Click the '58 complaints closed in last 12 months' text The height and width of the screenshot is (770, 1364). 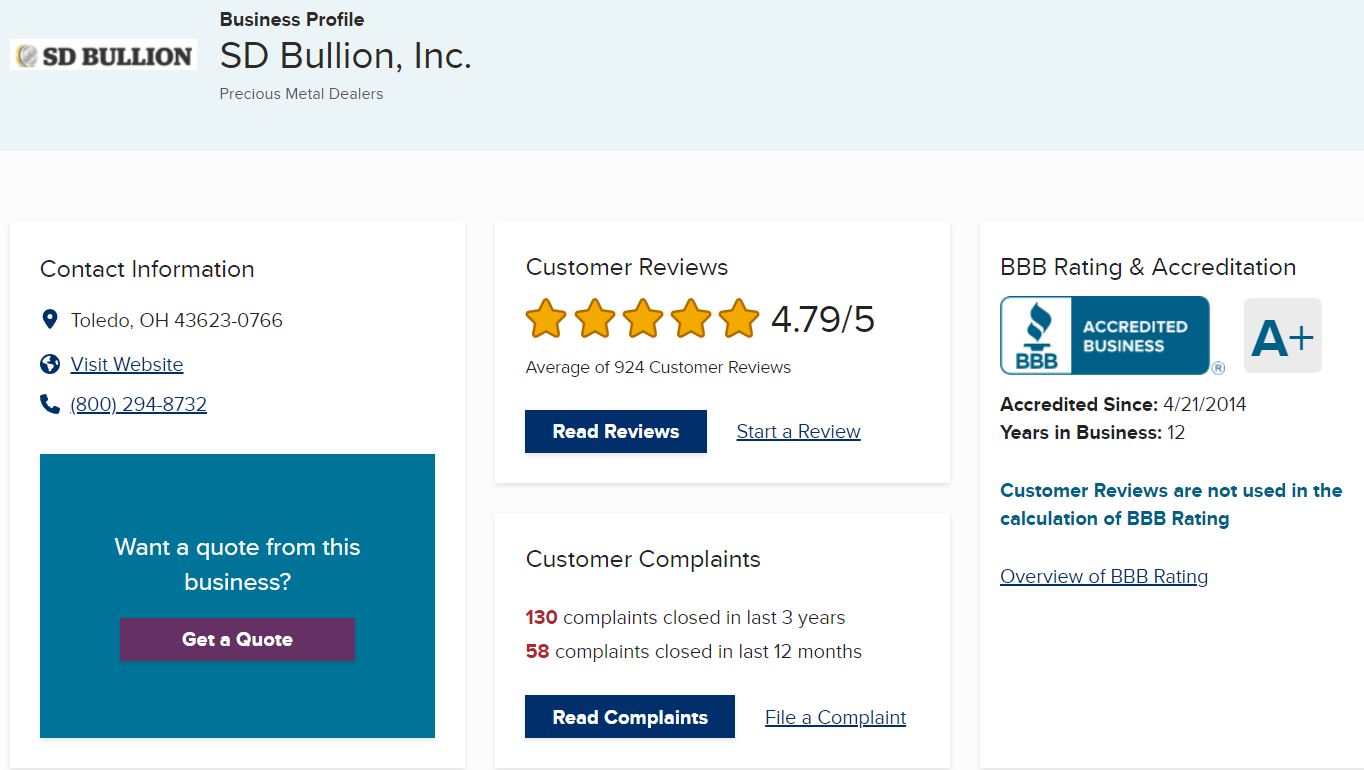(x=693, y=651)
